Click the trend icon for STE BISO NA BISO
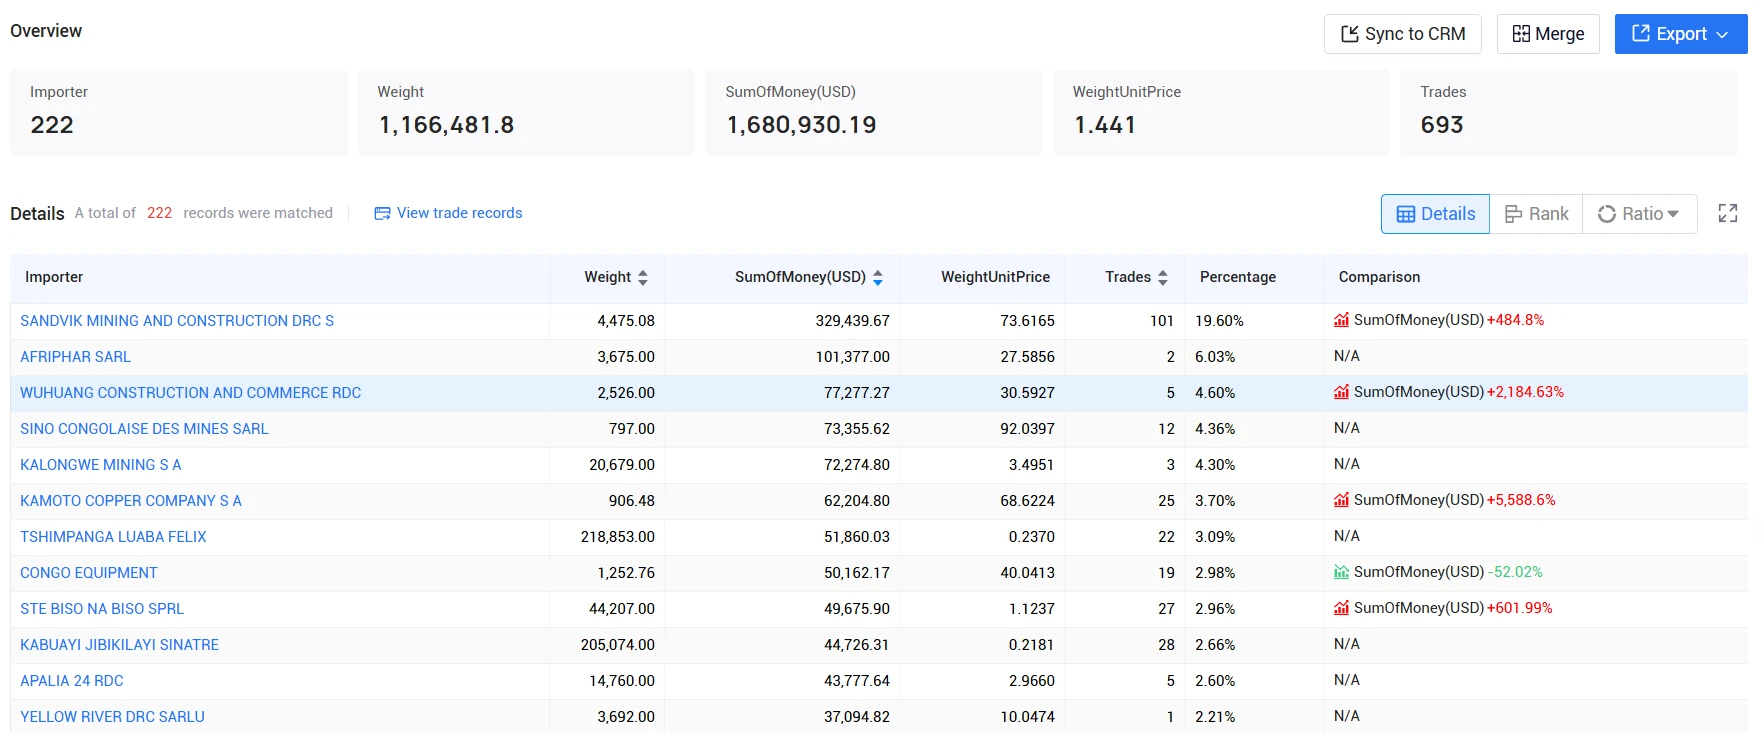 tap(1342, 608)
